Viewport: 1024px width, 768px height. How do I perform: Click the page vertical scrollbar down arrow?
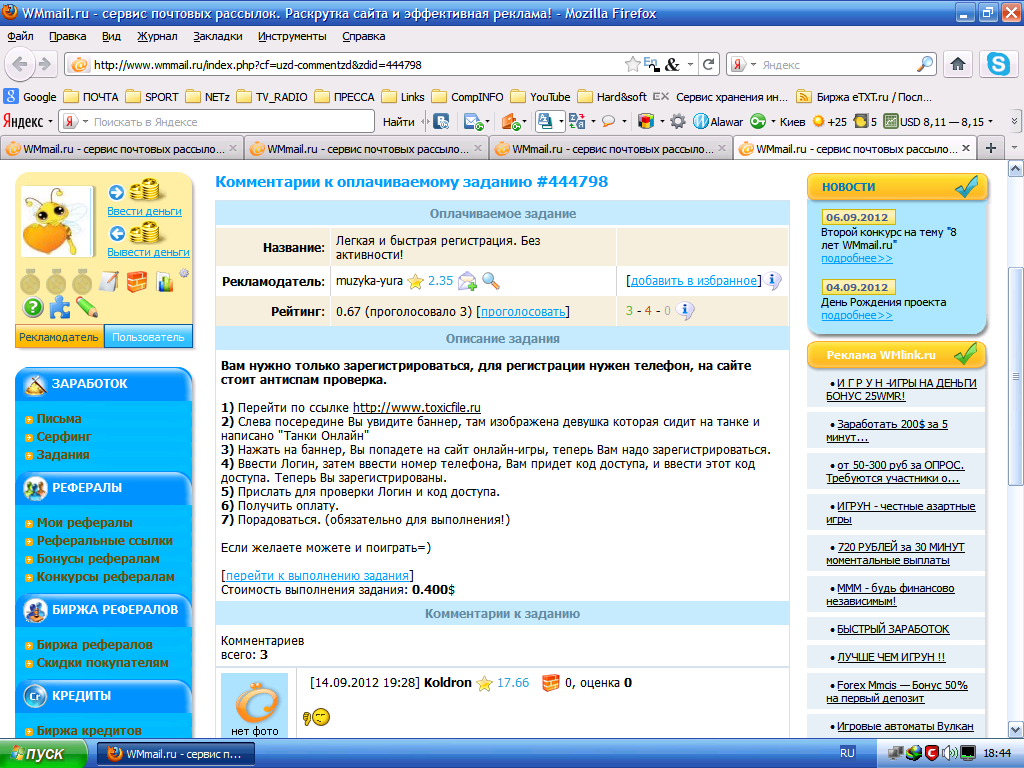1015,729
